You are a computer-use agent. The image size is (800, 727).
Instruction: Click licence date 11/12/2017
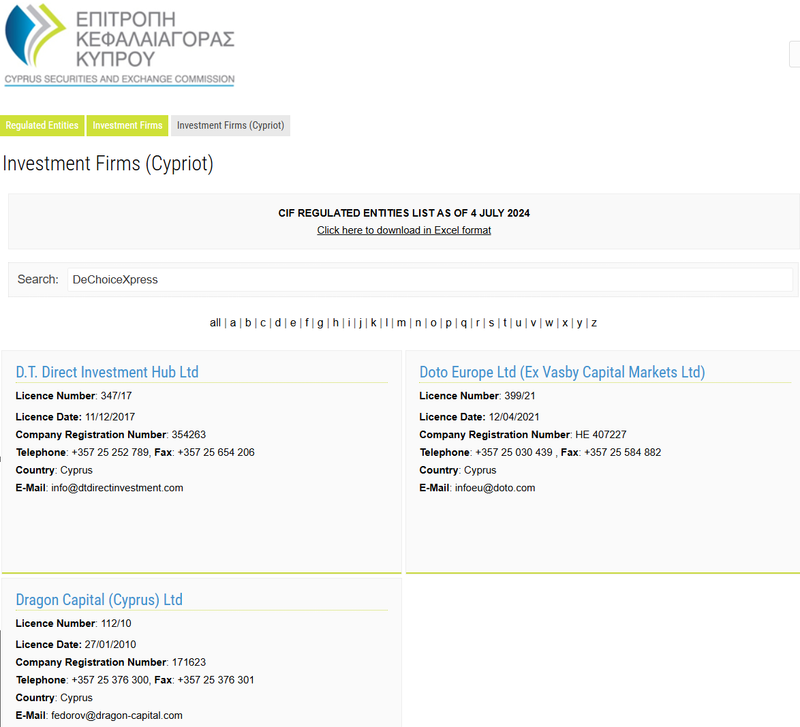coord(110,417)
